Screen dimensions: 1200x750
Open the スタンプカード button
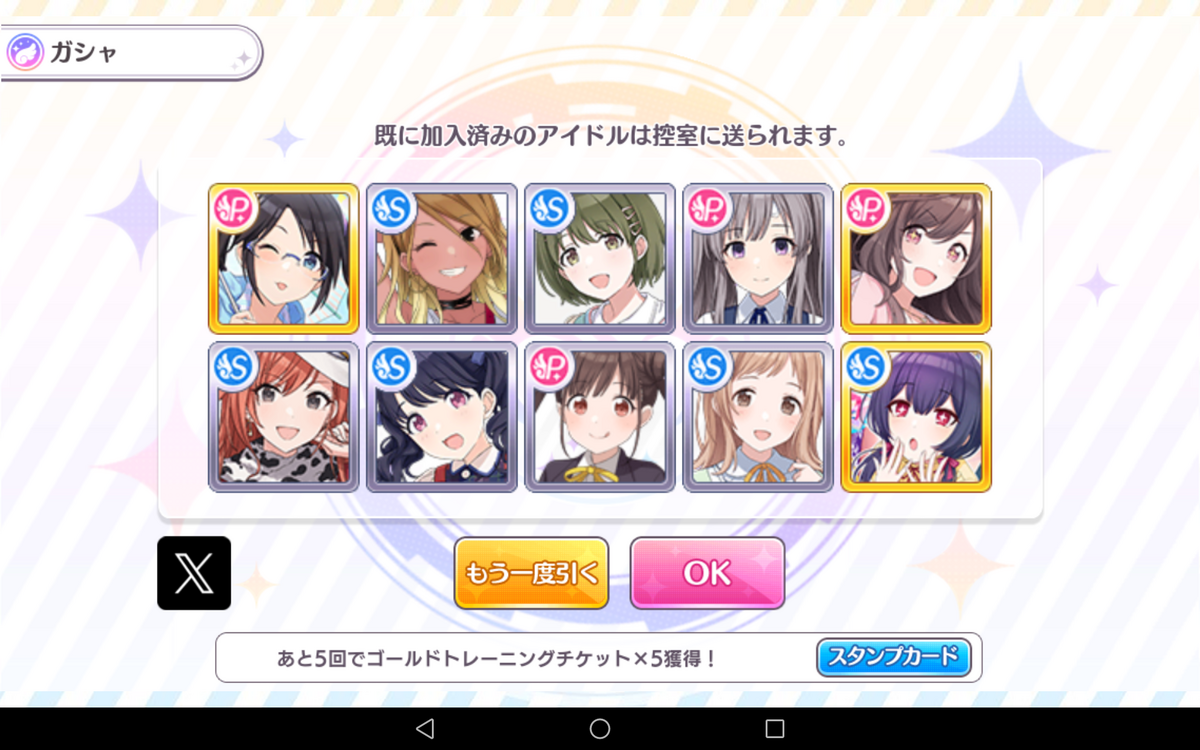pos(894,657)
